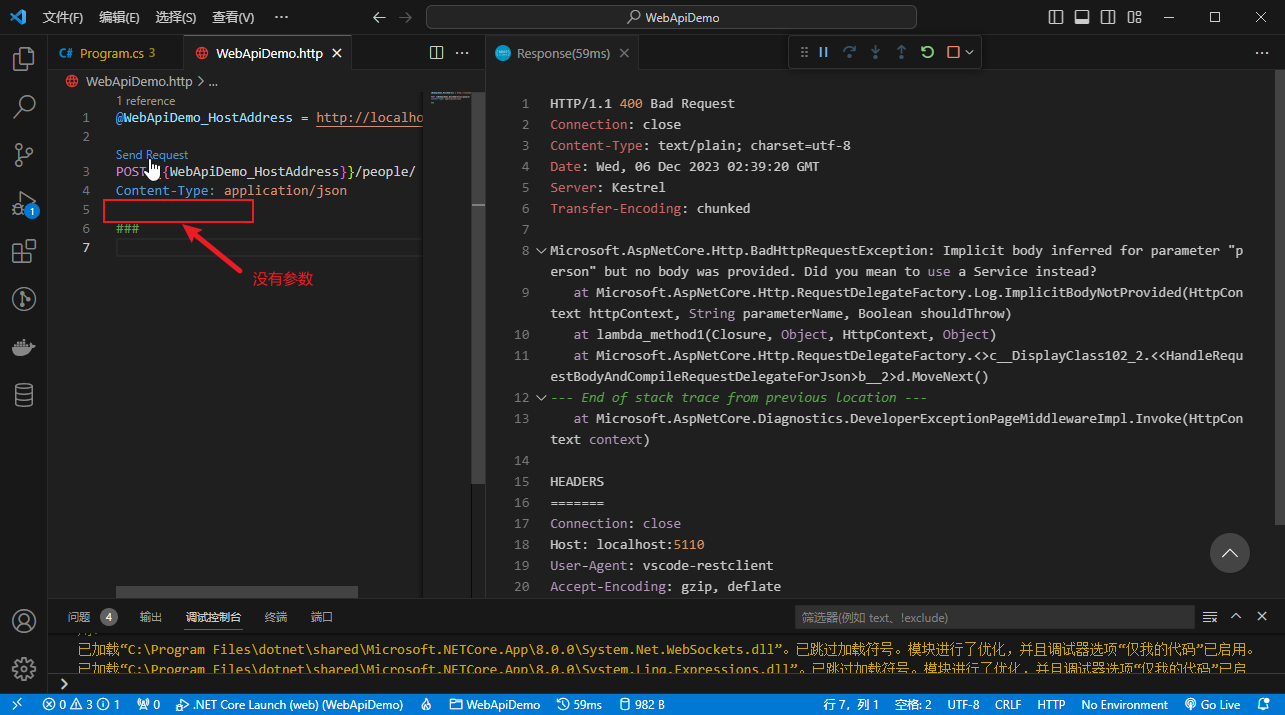Collapse fold at response line 12
Image resolution: width=1285 pixels, height=715 pixels.
point(541,397)
